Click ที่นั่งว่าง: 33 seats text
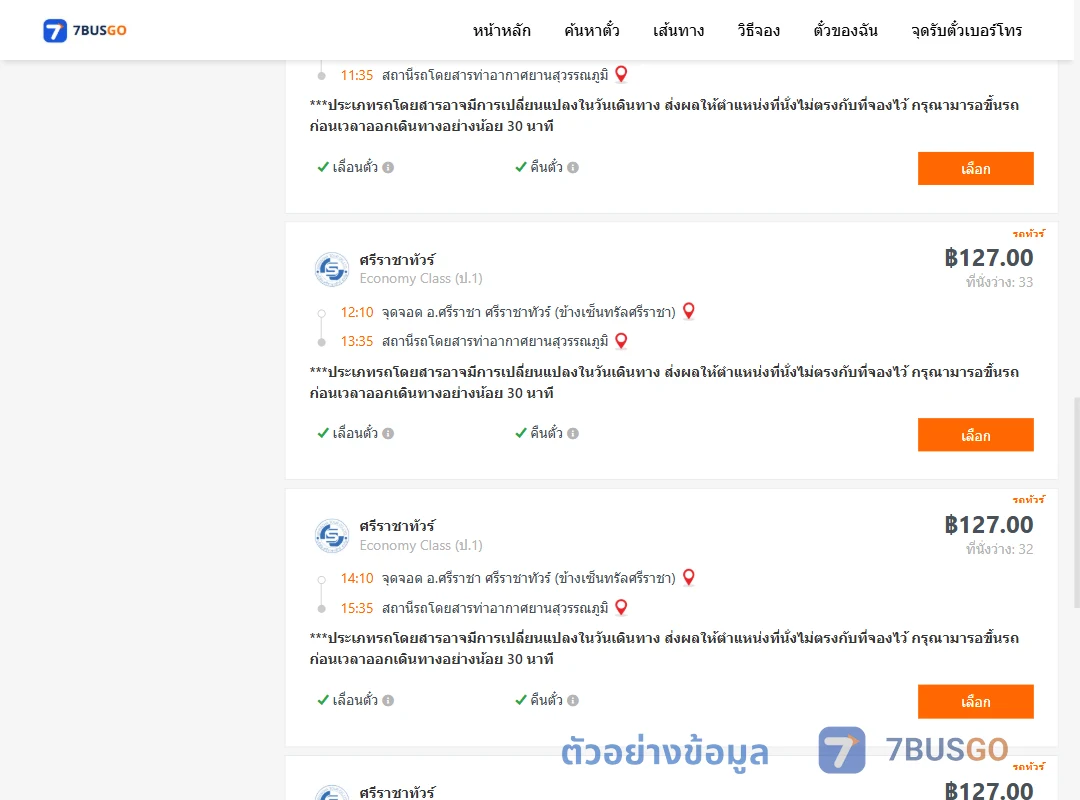 pyautogui.click(x=999, y=282)
